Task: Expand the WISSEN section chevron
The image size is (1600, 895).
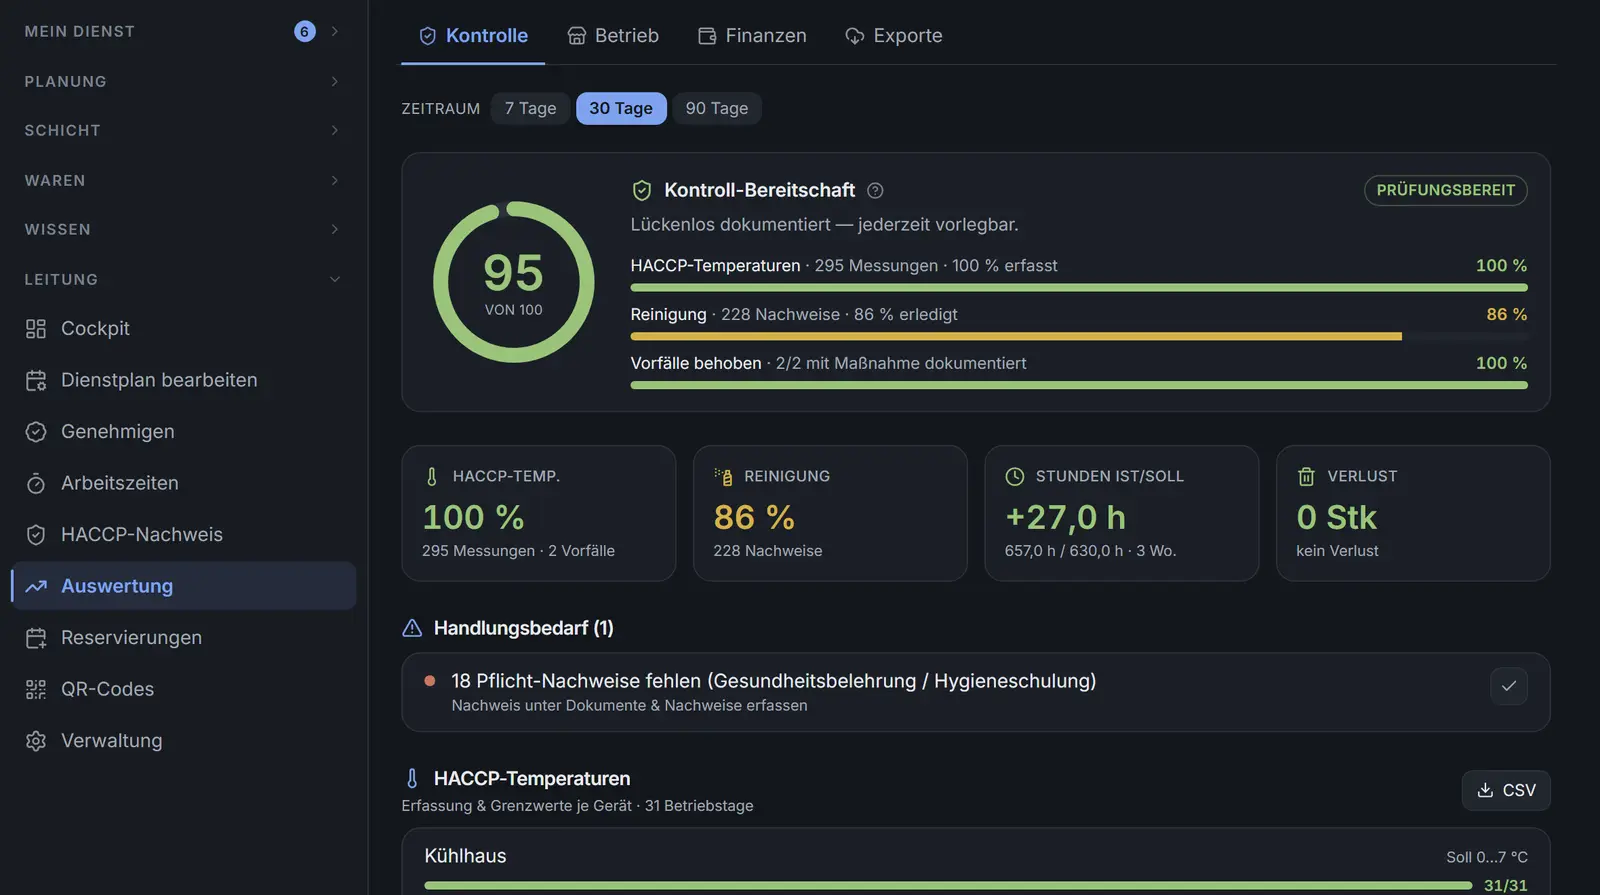Action: click(x=335, y=229)
